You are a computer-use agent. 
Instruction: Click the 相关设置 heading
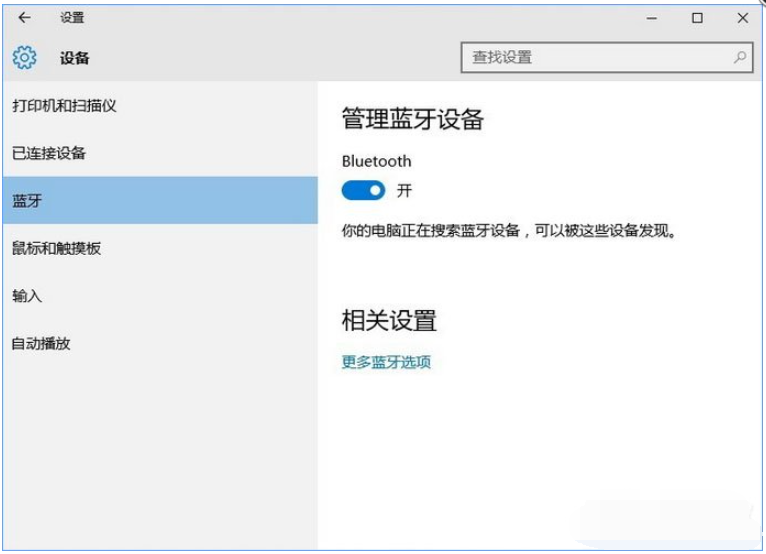coord(389,321)
